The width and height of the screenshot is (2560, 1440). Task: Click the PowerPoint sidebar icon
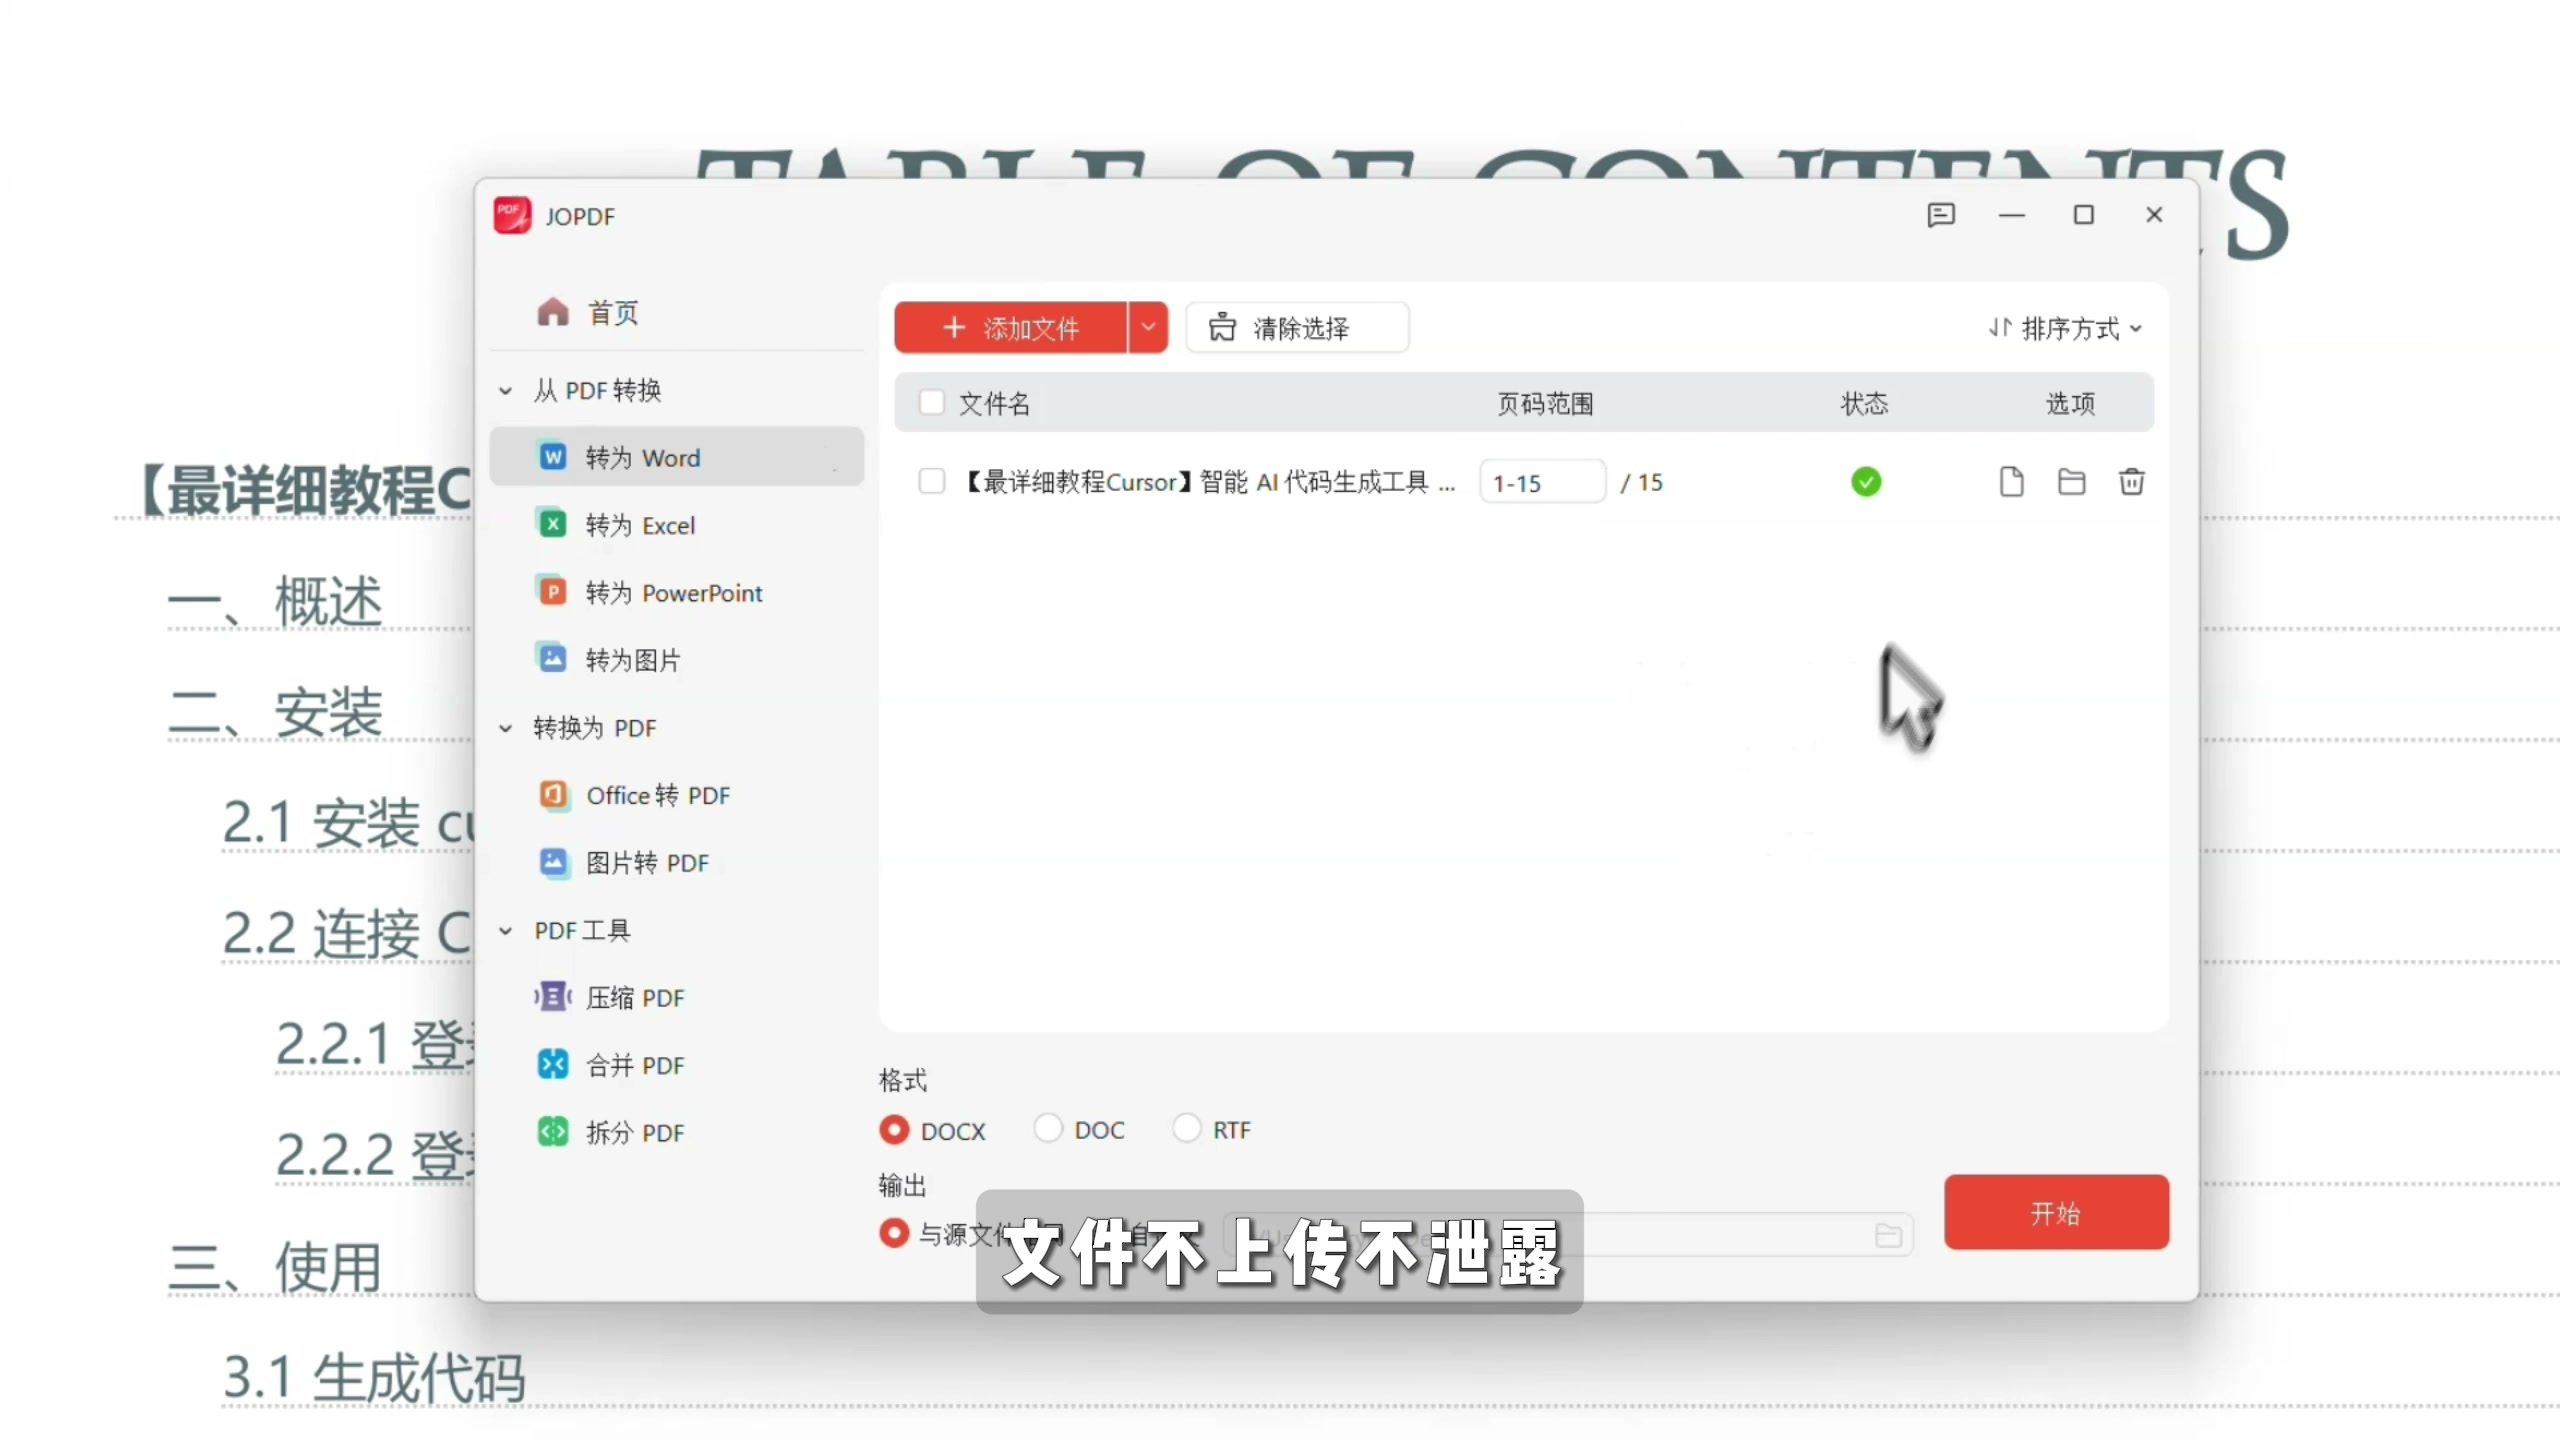click(553, 592)
